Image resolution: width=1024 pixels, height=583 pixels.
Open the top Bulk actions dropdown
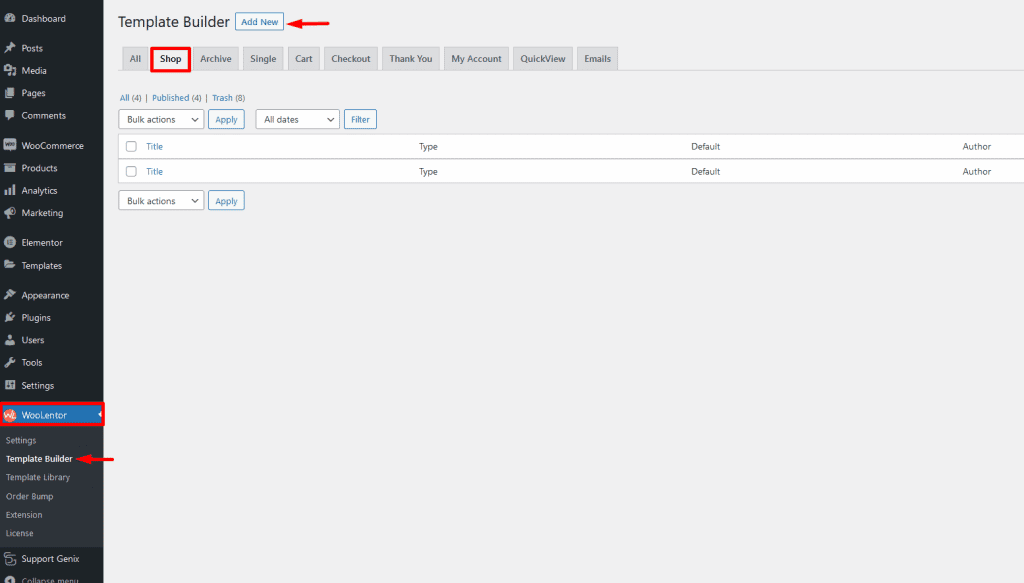(161, 120)
